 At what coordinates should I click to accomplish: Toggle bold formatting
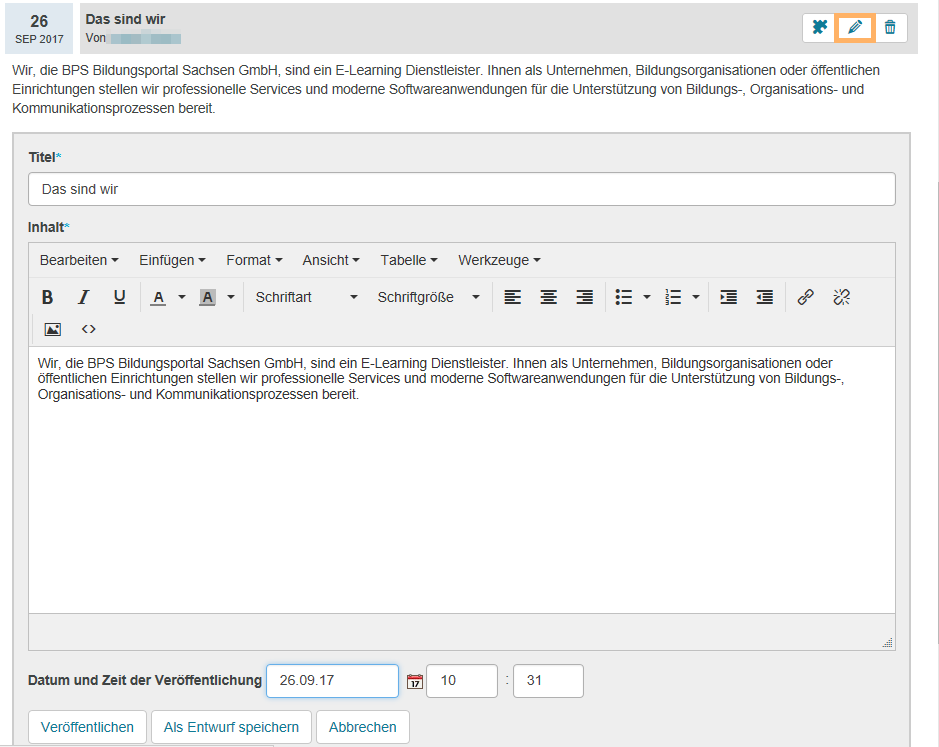pos(47,297)
